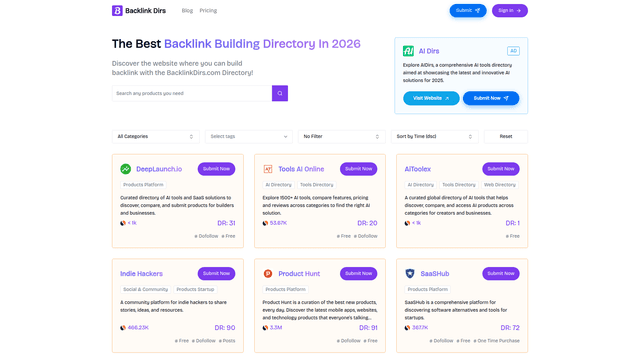Click Submit Now on Indie Hackers card
Viewport: 640px width, 360px height.
(216, 273)
